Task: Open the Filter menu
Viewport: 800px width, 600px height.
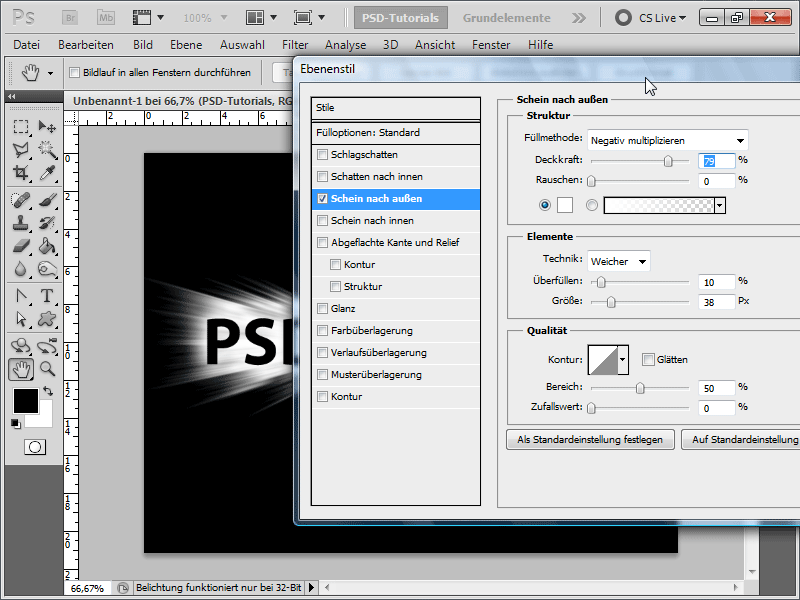Action: coord(295,45)
